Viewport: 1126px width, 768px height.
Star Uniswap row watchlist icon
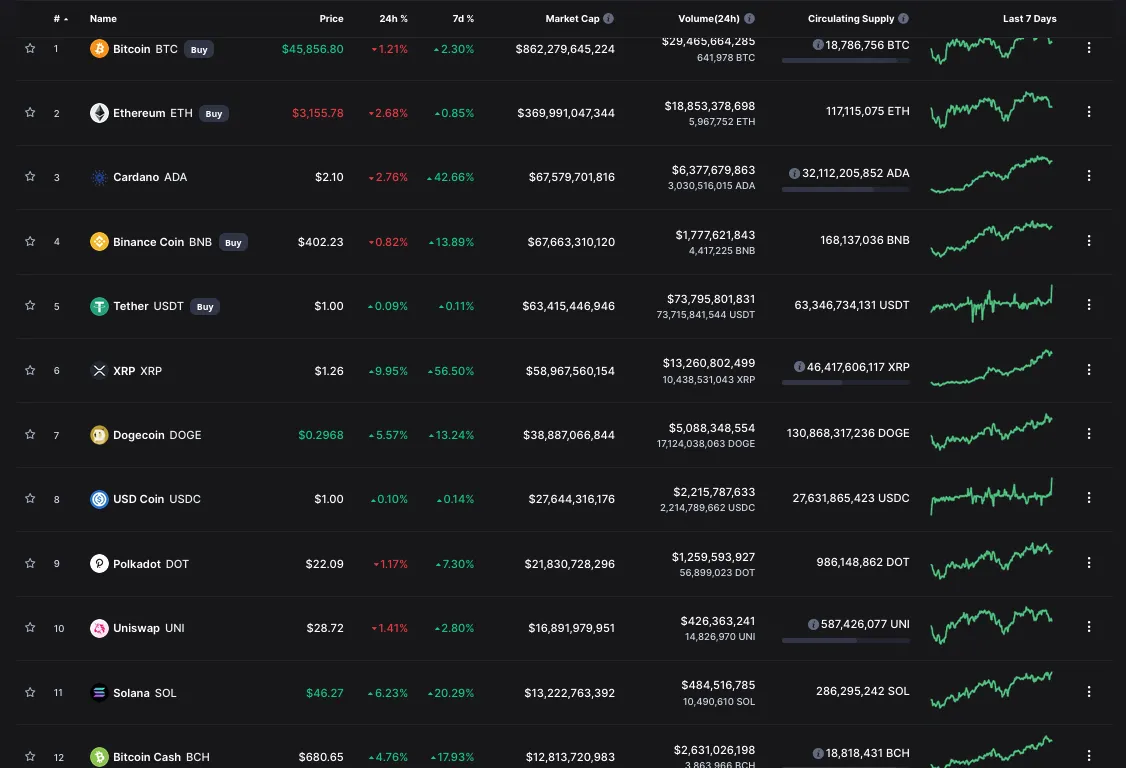click(x=30, y=627)
